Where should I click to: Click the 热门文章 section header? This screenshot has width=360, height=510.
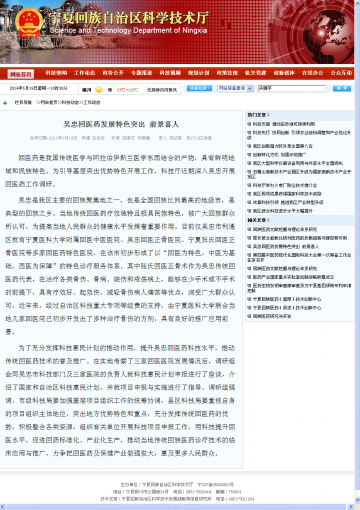[x=258, y=115]
